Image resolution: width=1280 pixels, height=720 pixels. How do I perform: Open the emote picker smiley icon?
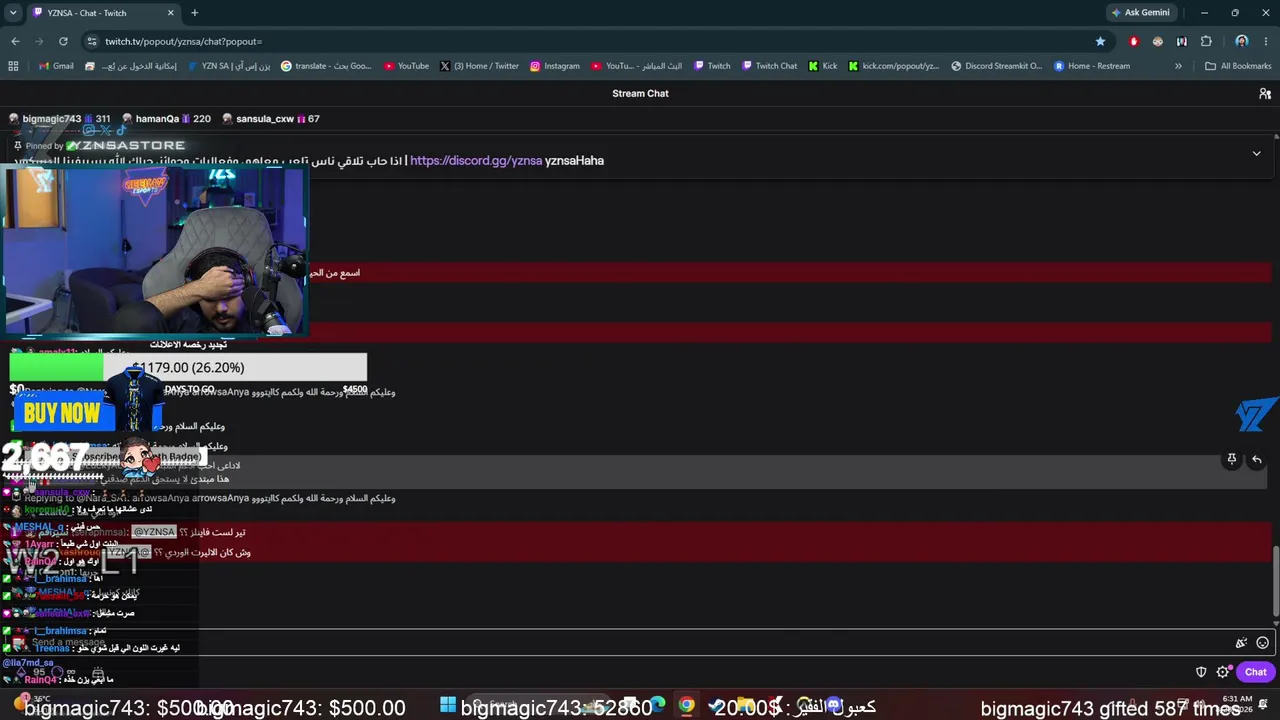(x=1262, y=643)
